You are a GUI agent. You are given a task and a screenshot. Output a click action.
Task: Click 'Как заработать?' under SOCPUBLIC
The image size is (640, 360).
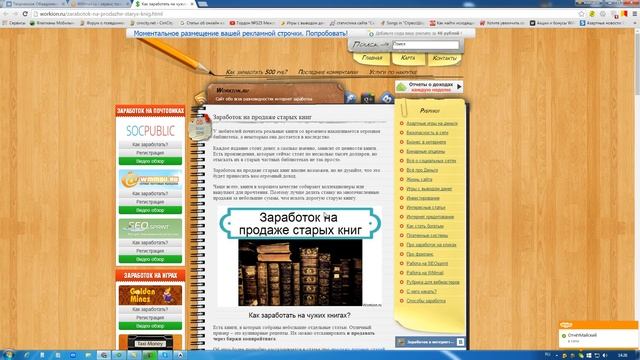[150, 144]
